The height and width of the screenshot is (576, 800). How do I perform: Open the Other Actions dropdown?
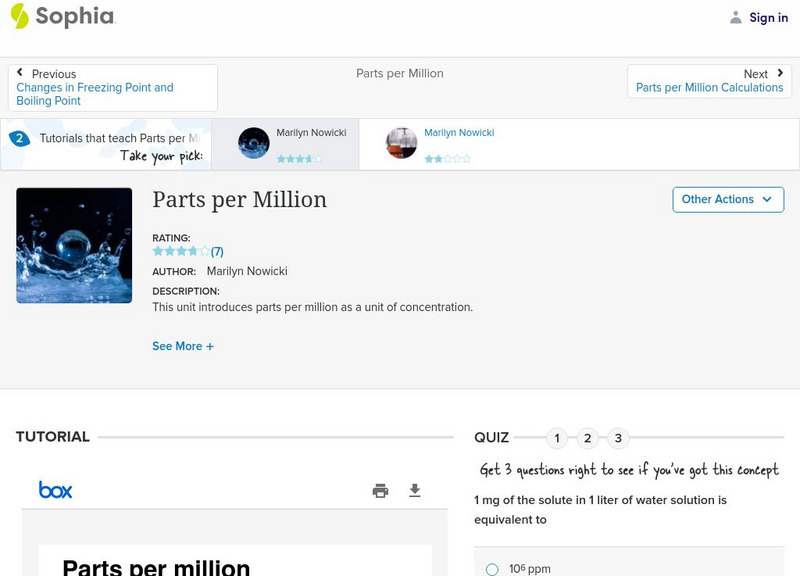coord(727,199)
